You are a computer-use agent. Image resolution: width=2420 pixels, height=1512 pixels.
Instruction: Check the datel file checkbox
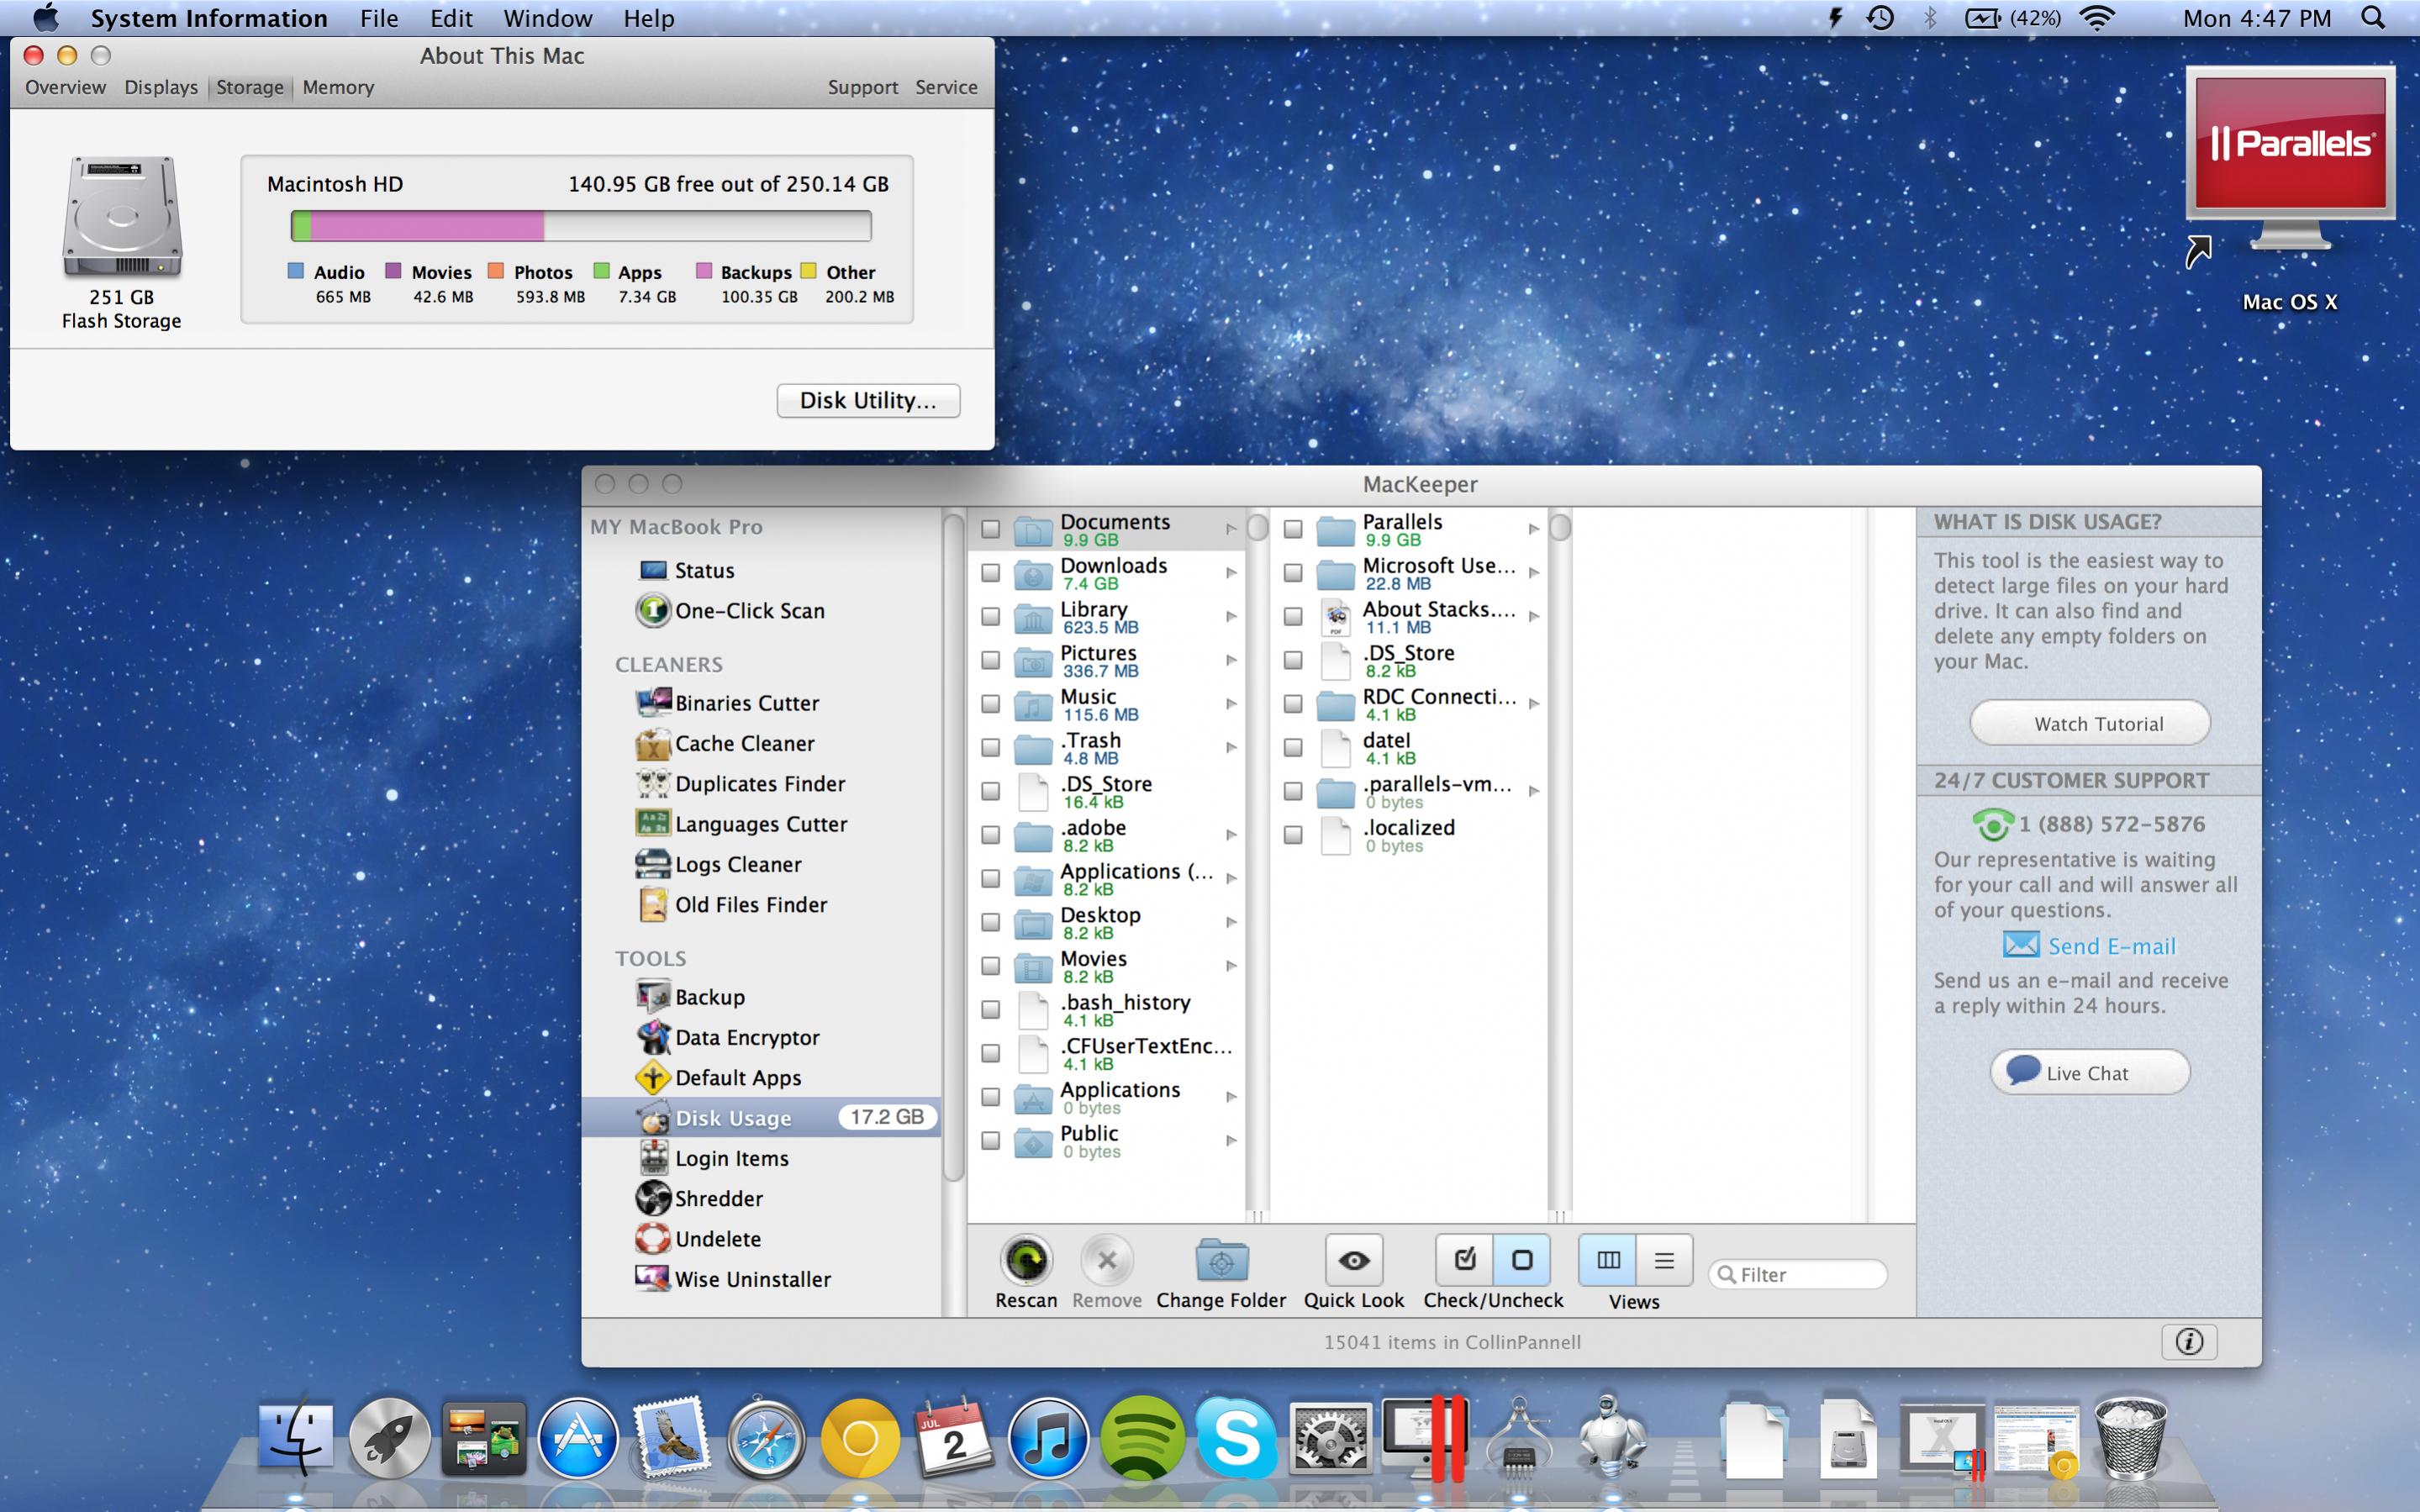1293,747
